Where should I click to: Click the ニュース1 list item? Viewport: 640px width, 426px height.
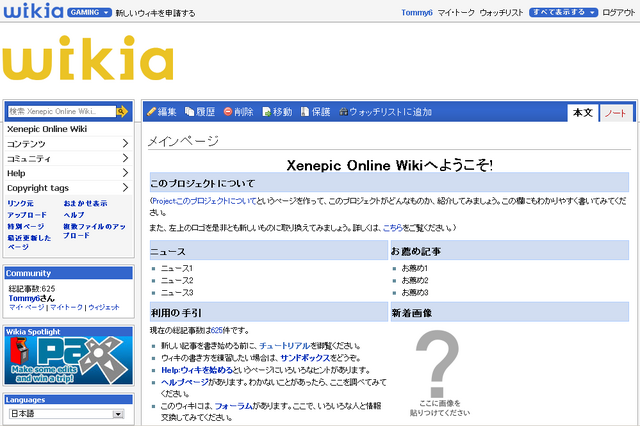[177, 268]
